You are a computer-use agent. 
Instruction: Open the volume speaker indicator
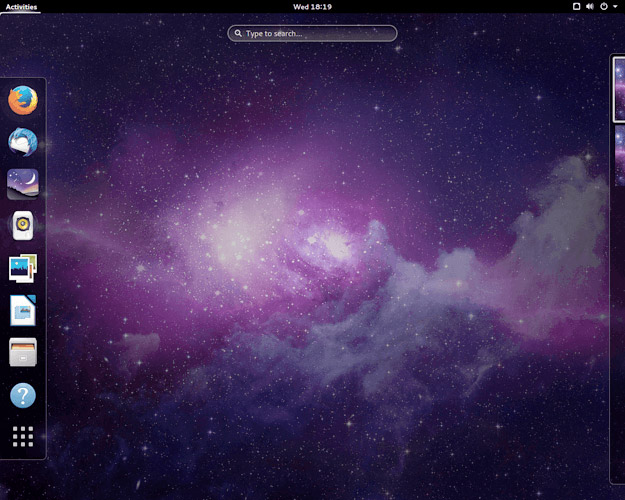pyautogui.click(x=590, y=6)
